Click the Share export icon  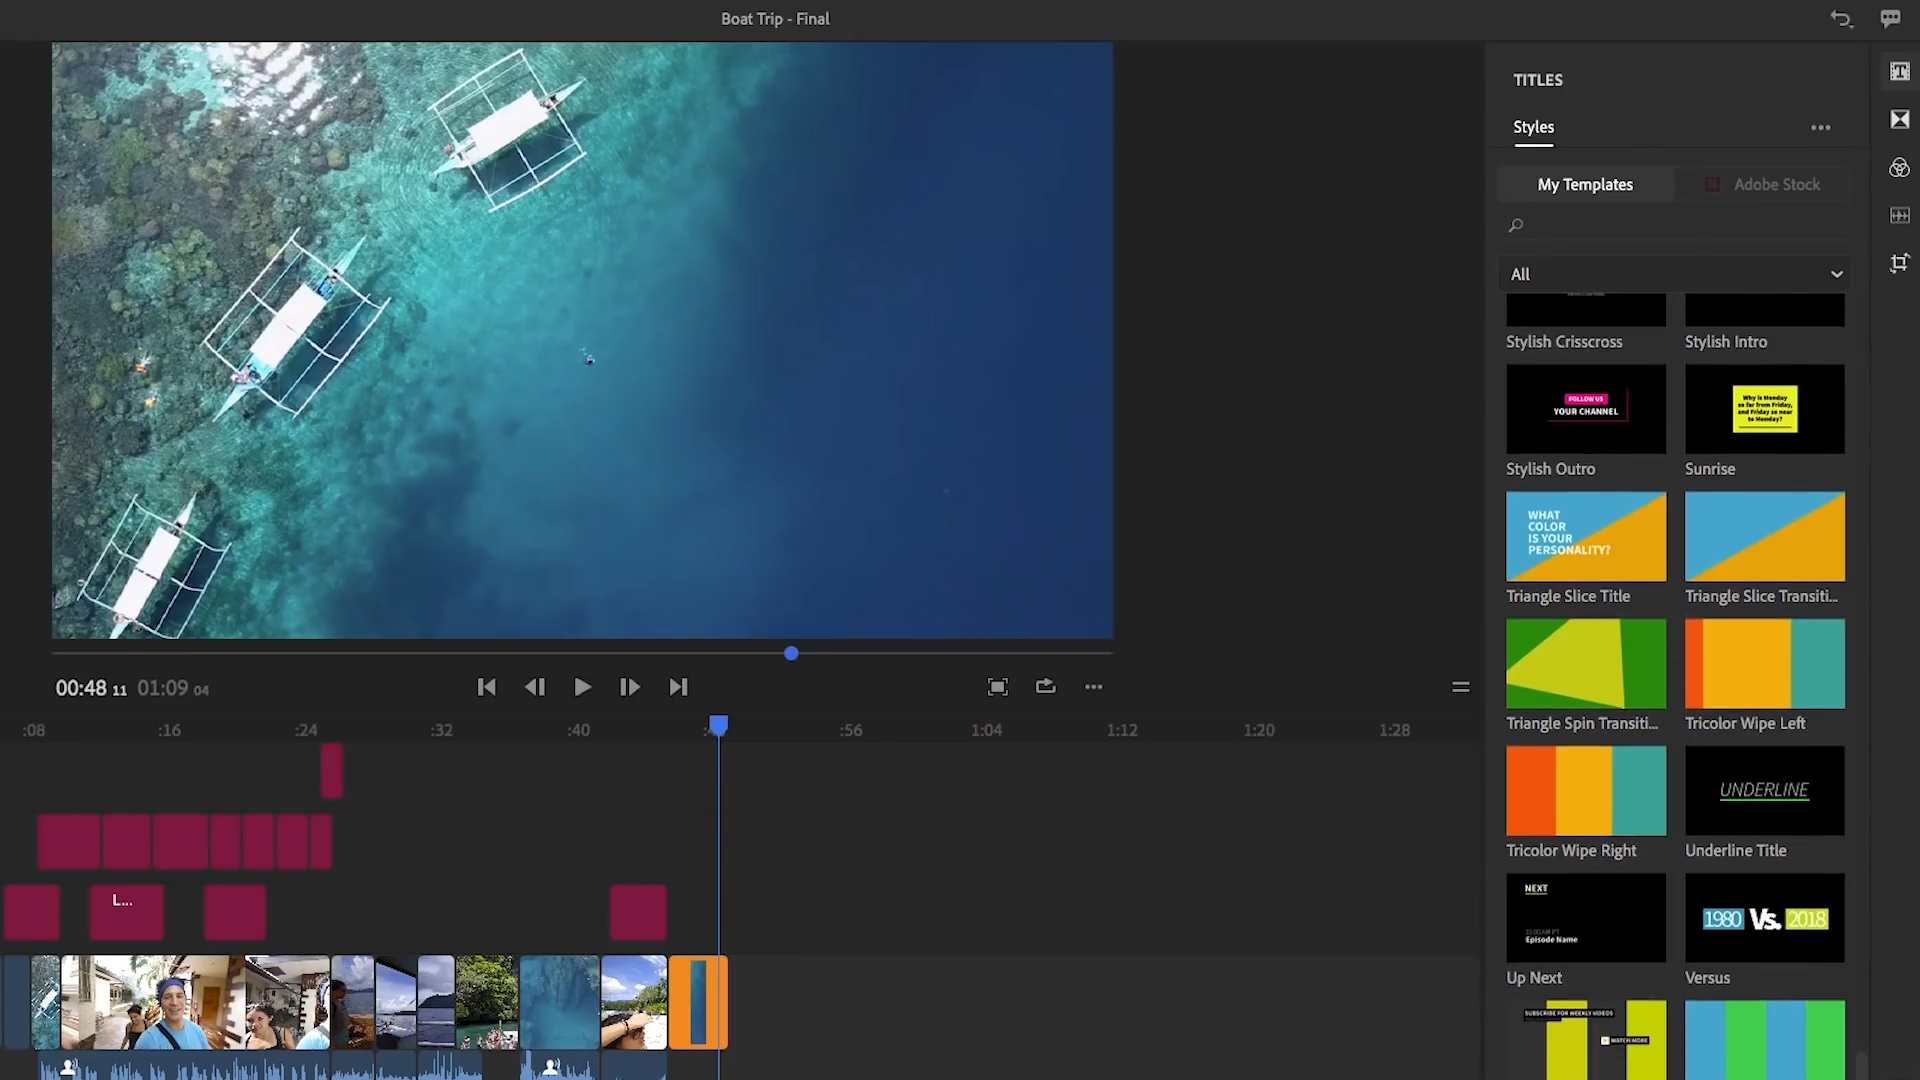coord(1045,687)
